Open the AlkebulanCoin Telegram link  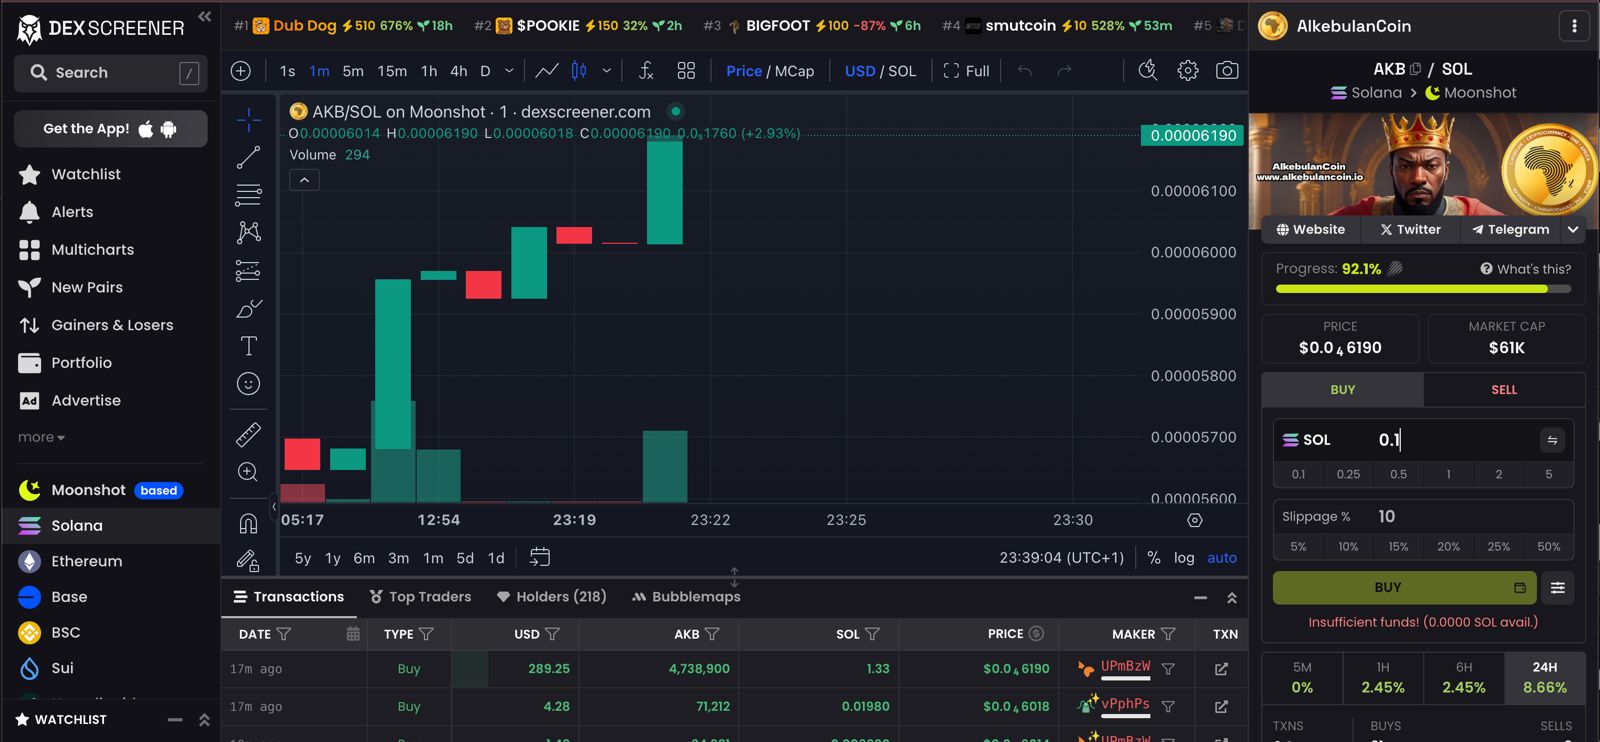coord(1510,230)
